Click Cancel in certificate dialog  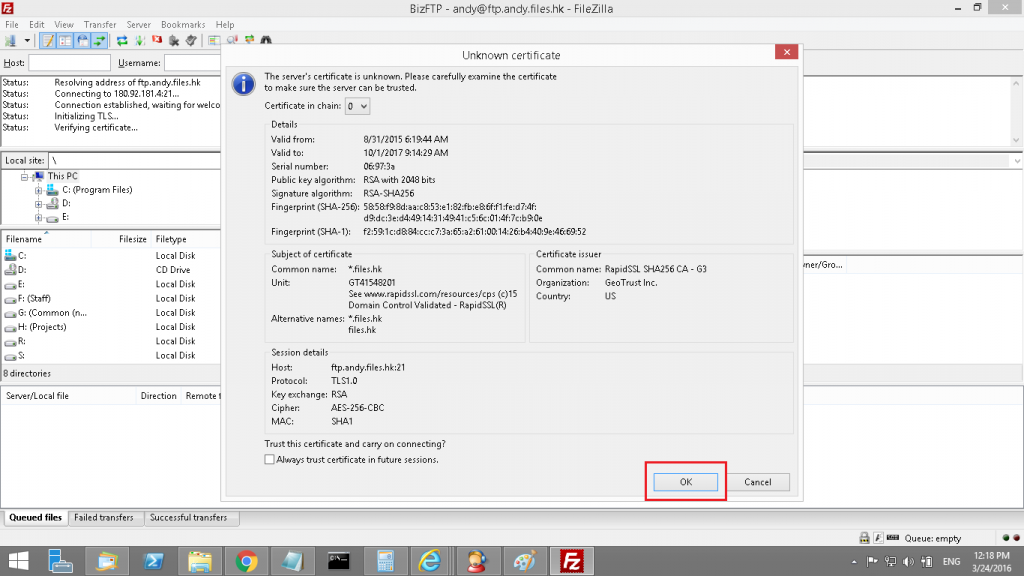758,482
